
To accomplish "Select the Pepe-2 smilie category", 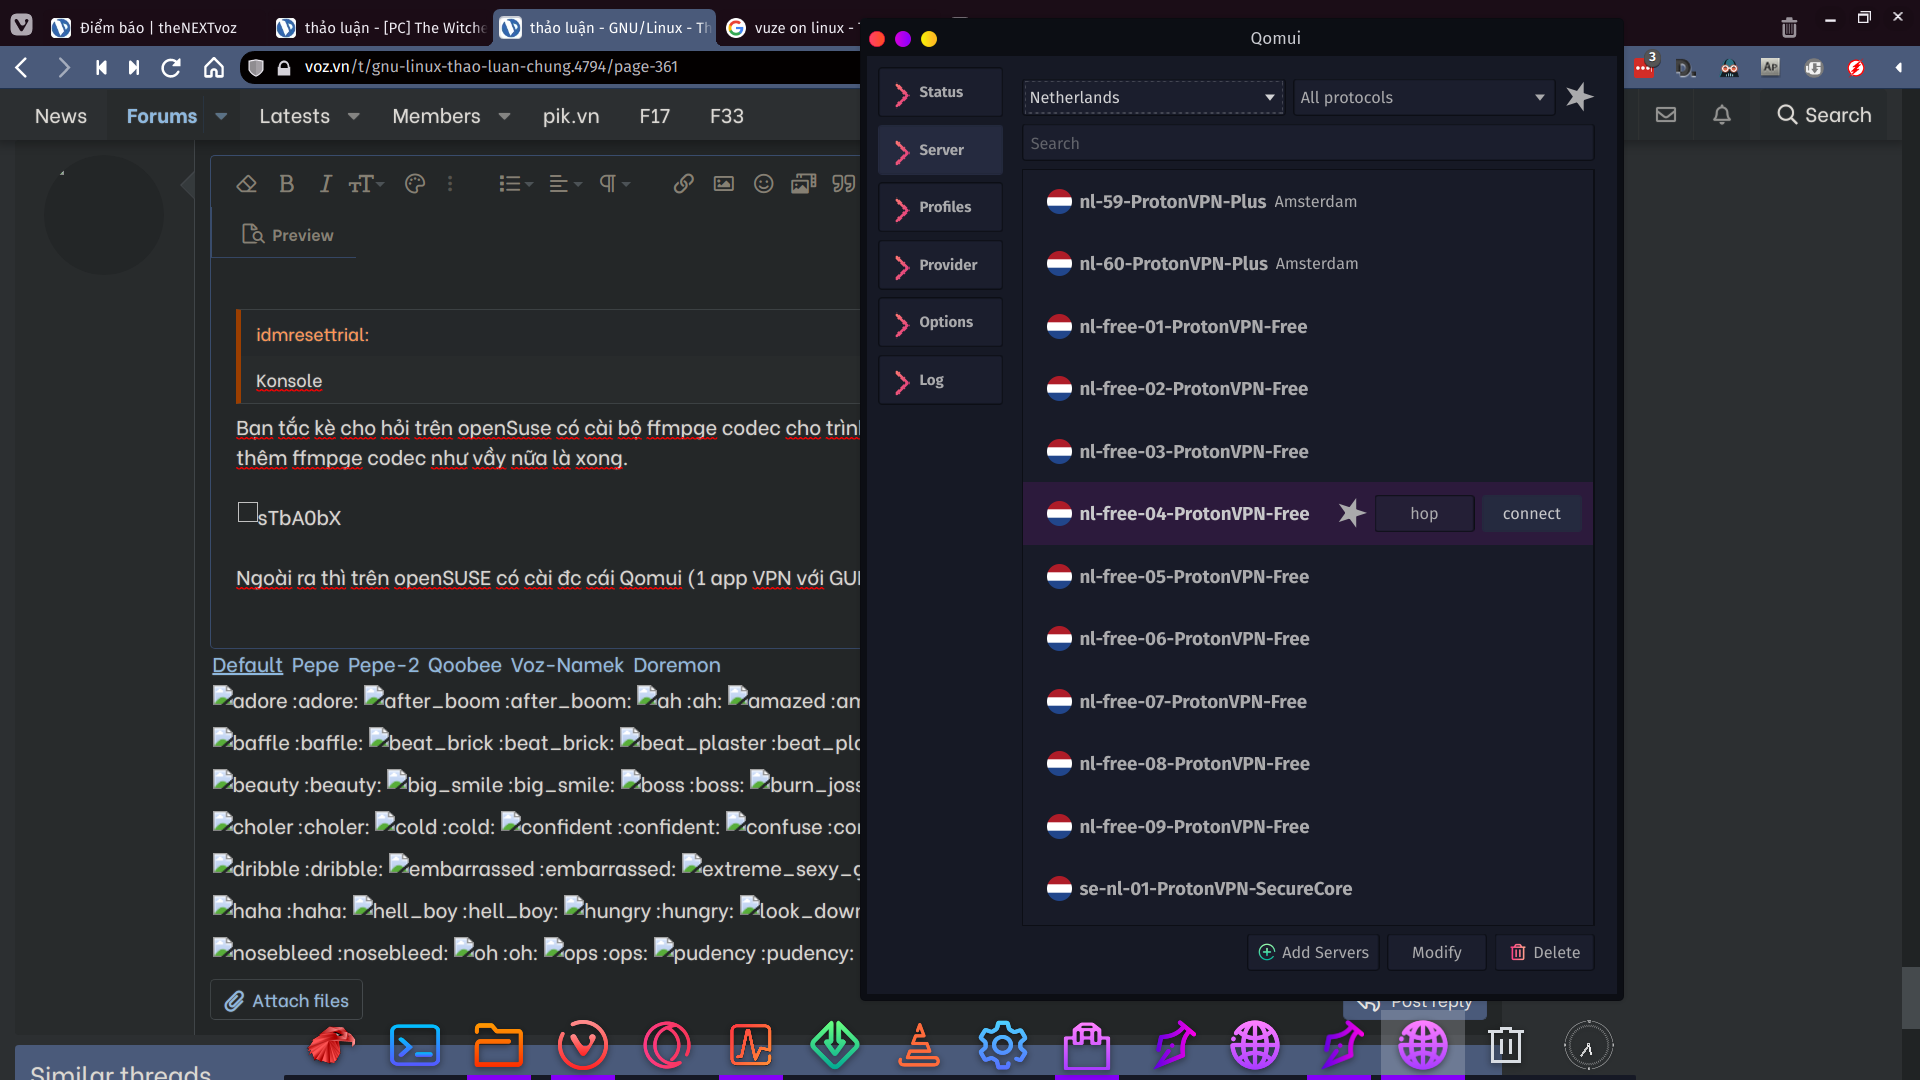I will point(383,665).
